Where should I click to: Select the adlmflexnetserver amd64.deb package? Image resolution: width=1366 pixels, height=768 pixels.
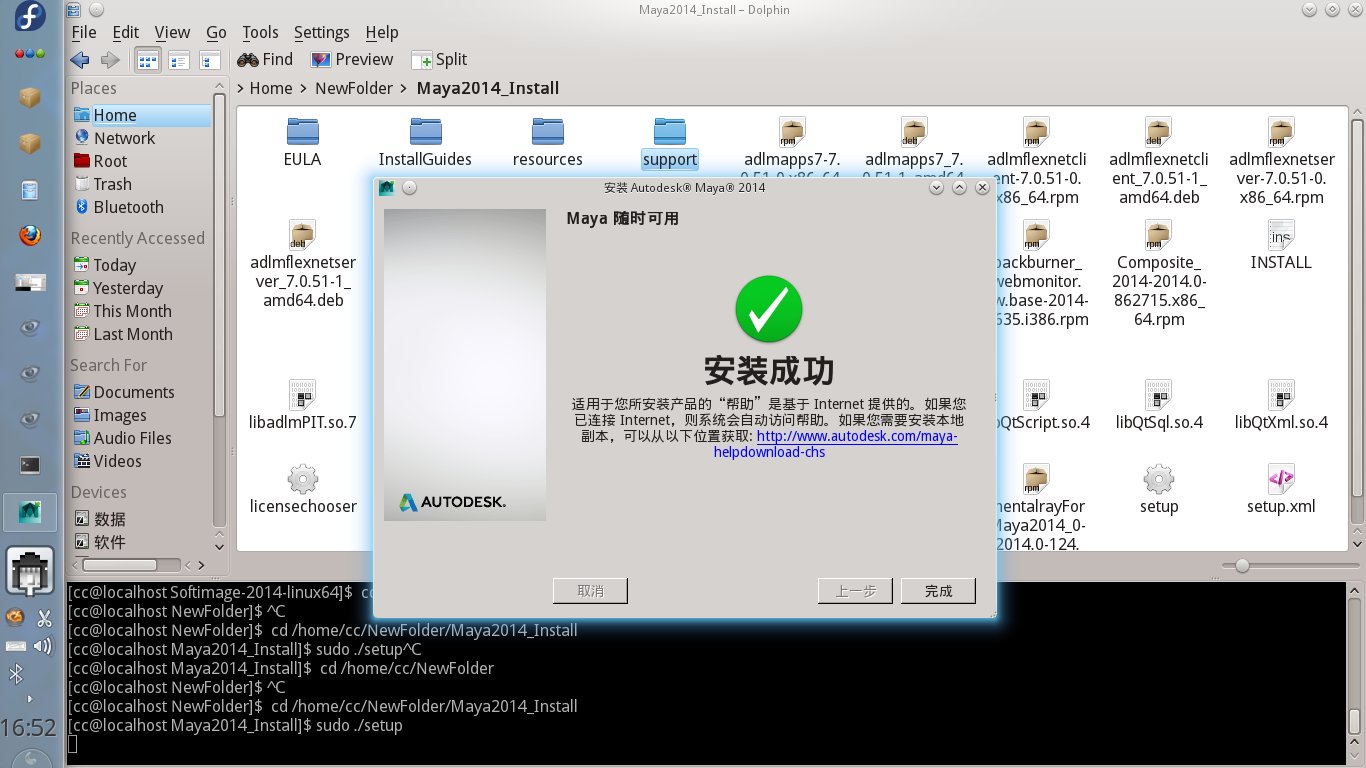[x=303, y=263]
